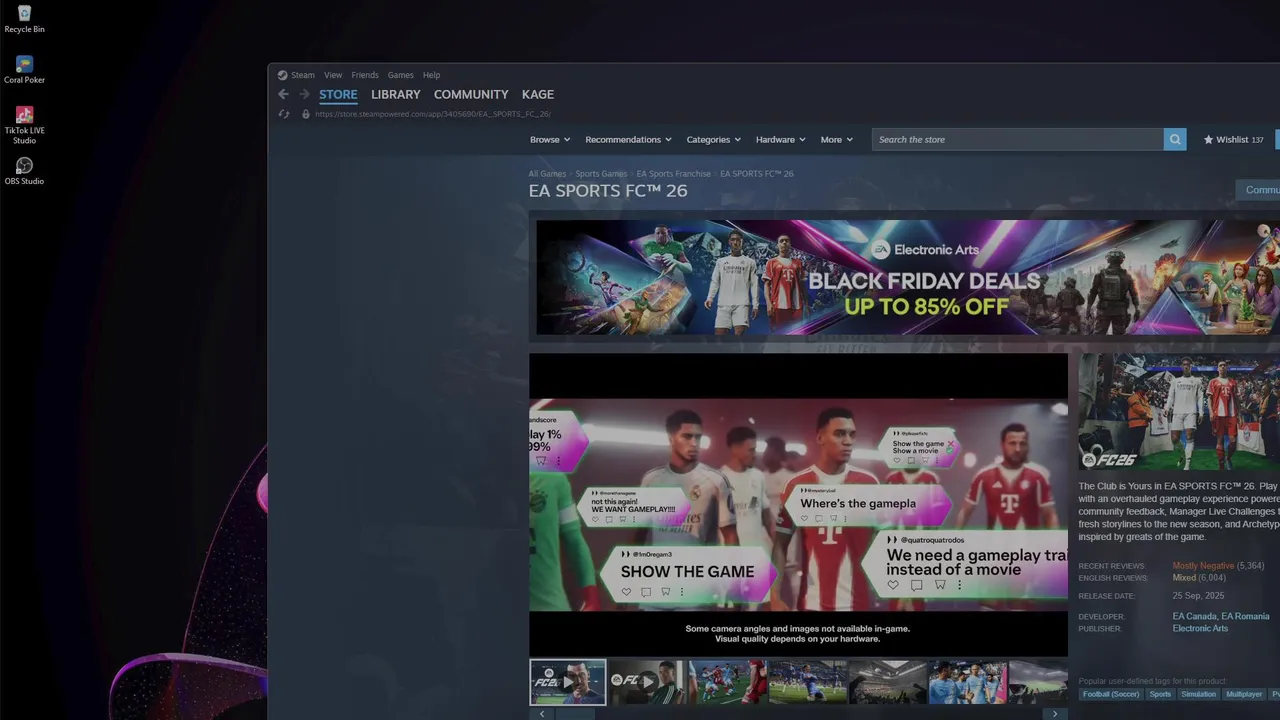Viewport: 1280px width, 720px height.
Task: Click the lock icon next to the URL
Action: pyautogui.click(x=306, y=114)
